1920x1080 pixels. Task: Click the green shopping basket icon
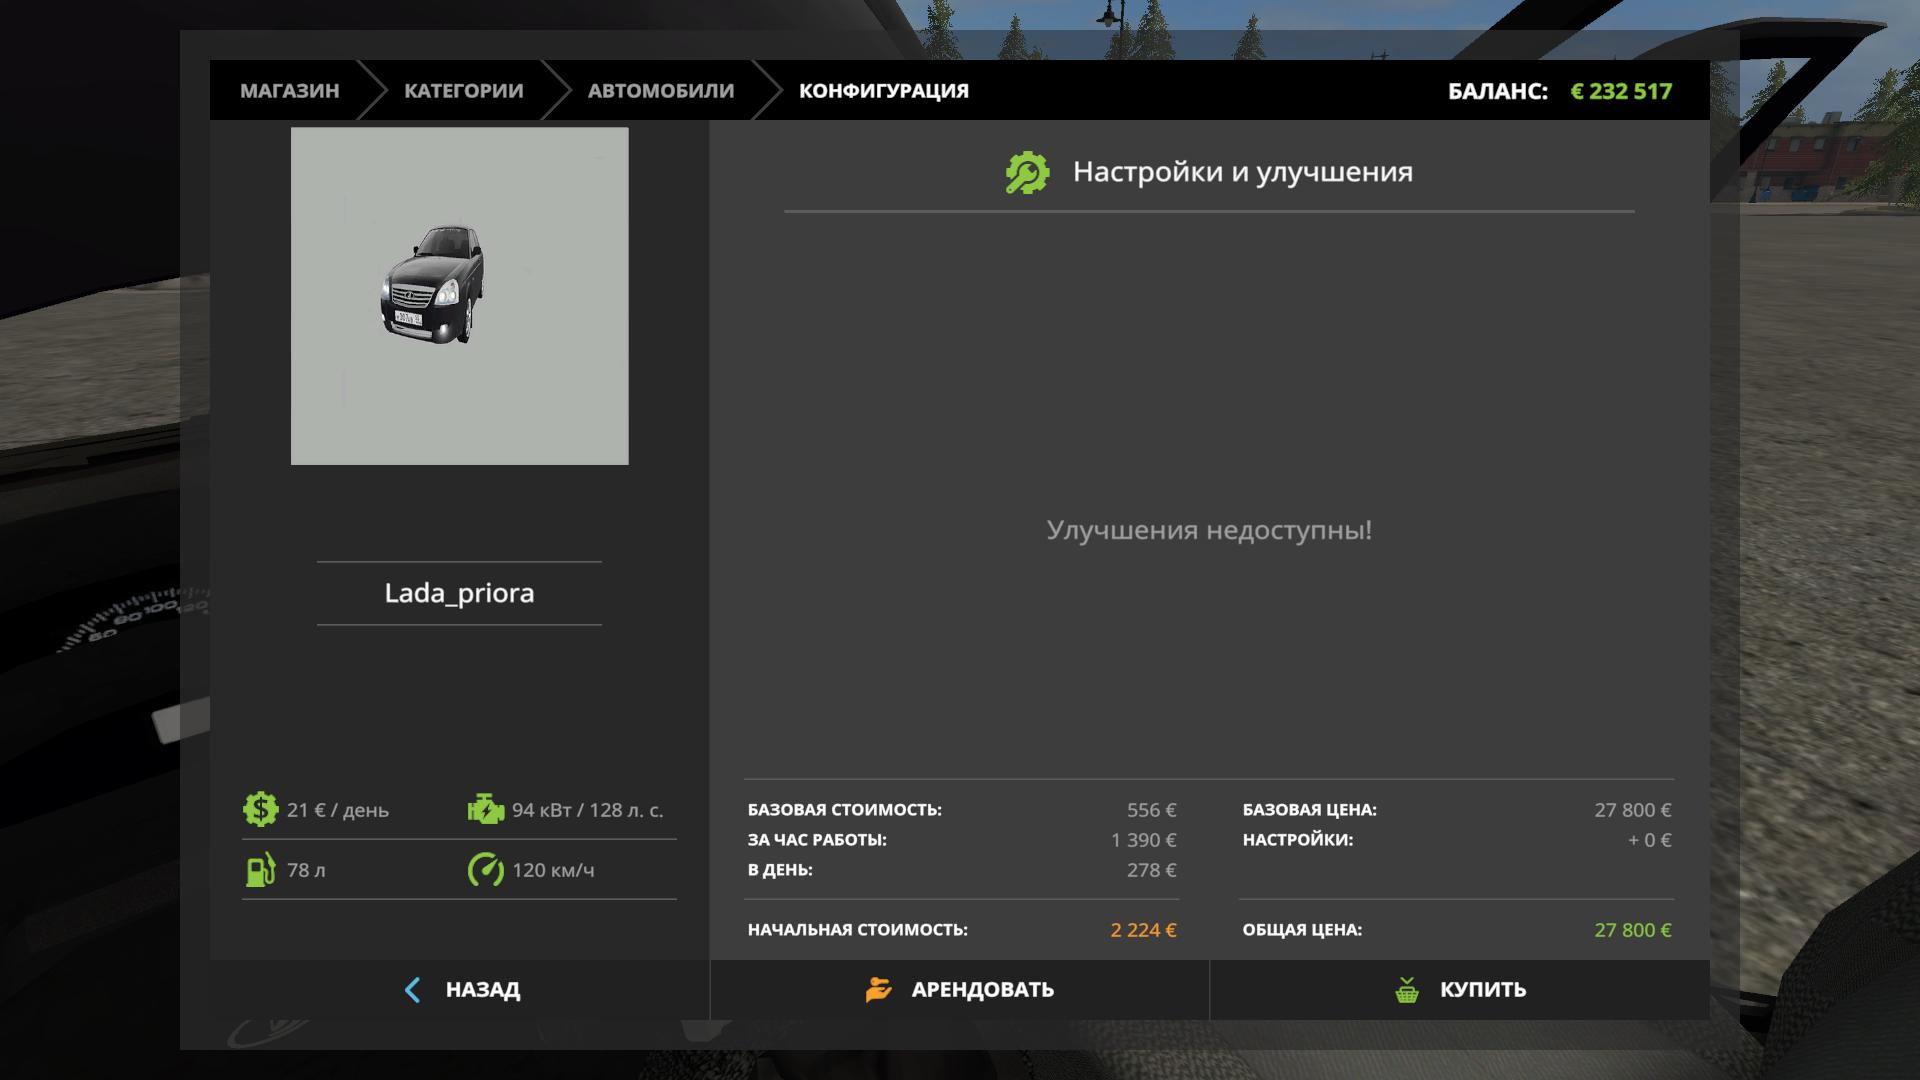[1407, 990]
